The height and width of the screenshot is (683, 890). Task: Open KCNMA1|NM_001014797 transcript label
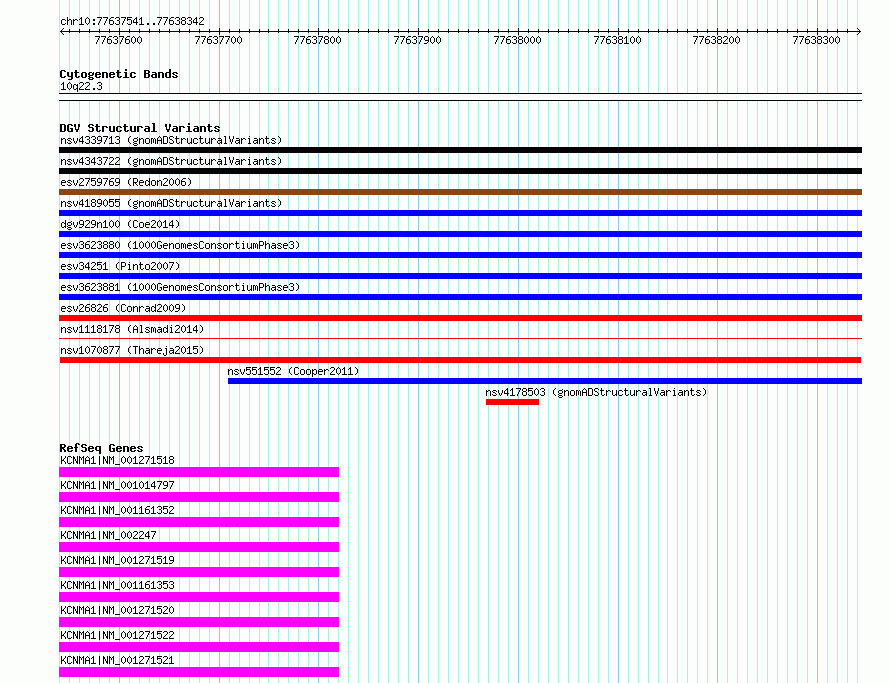(117, 485)
